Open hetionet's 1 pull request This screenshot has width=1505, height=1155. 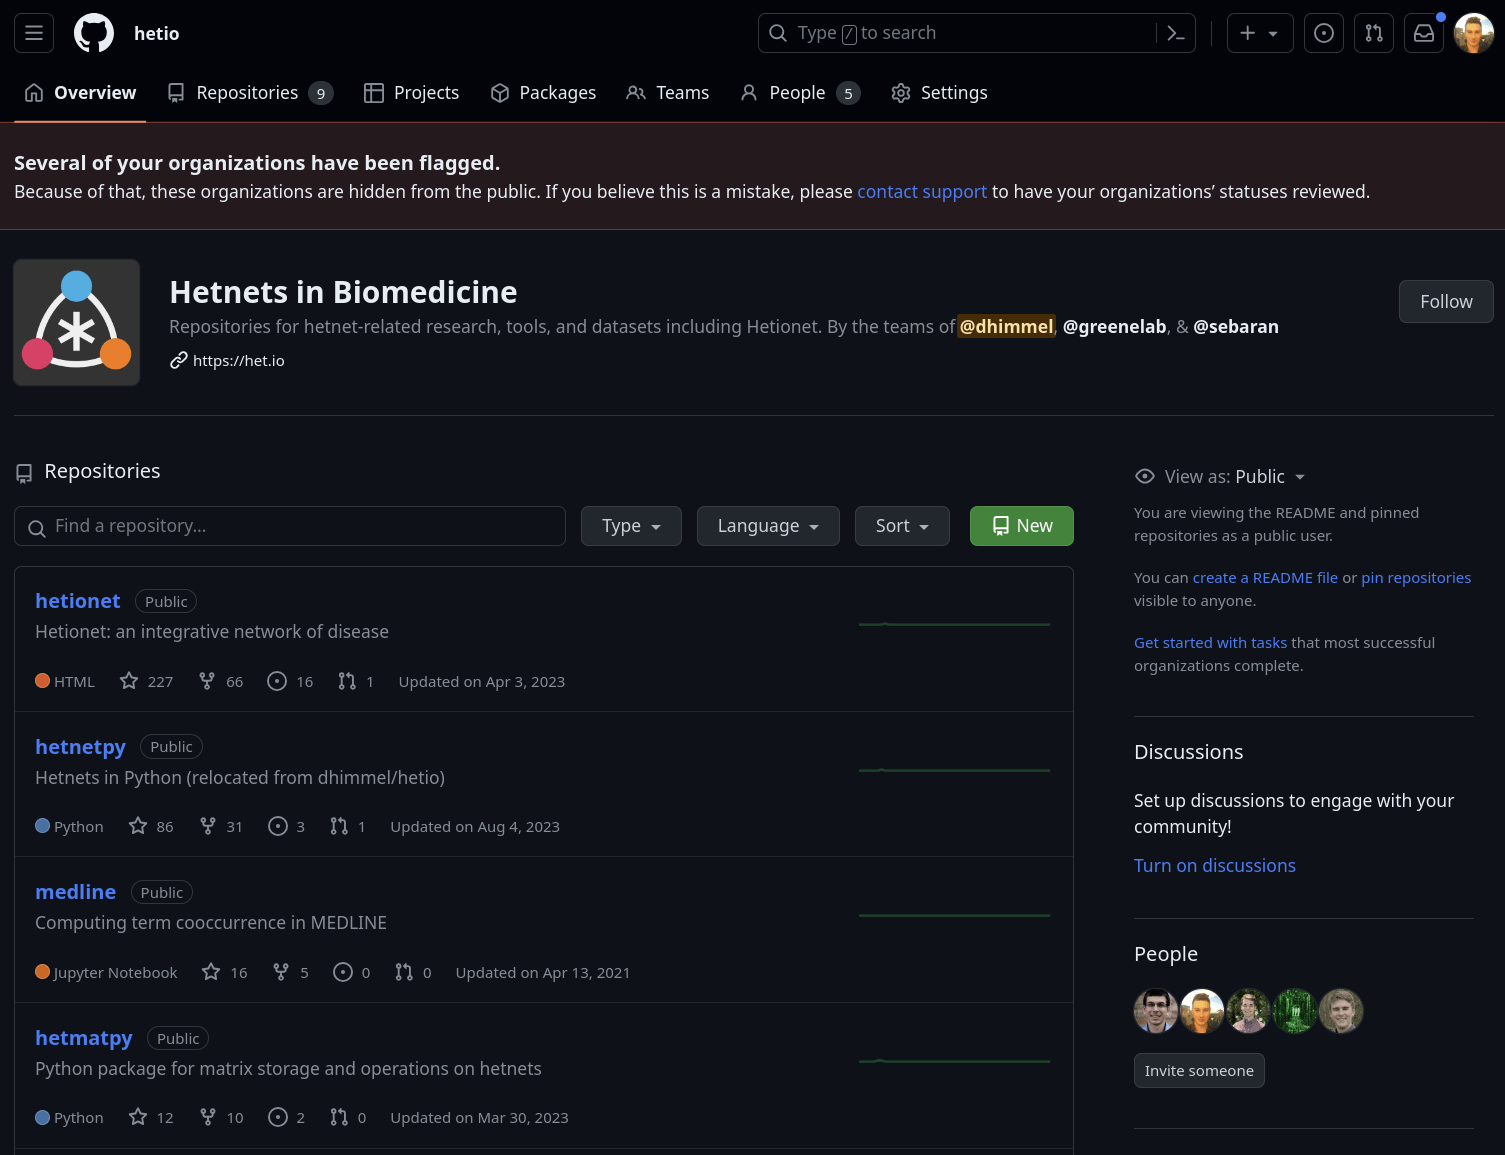click(x=356, y=681)
